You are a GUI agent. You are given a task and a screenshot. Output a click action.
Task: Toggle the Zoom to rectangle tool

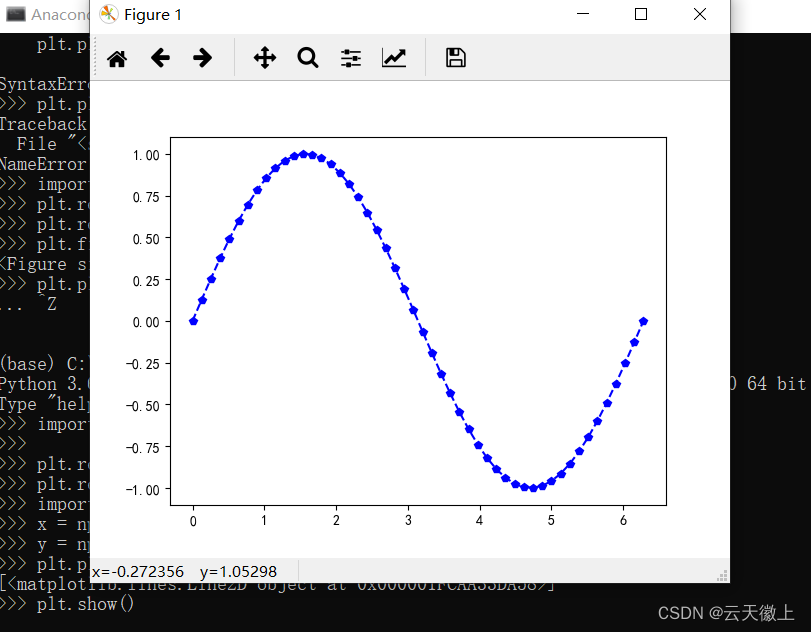(307, 58)
